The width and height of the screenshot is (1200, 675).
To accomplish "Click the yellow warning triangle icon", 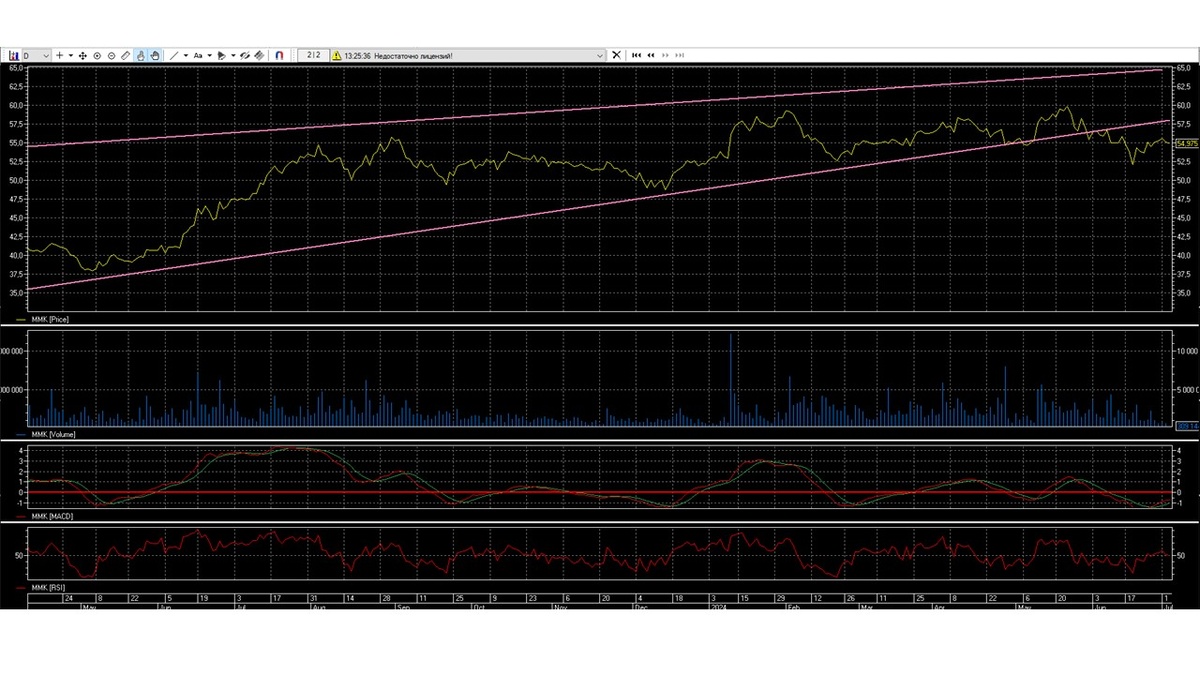I will point(337,56).
